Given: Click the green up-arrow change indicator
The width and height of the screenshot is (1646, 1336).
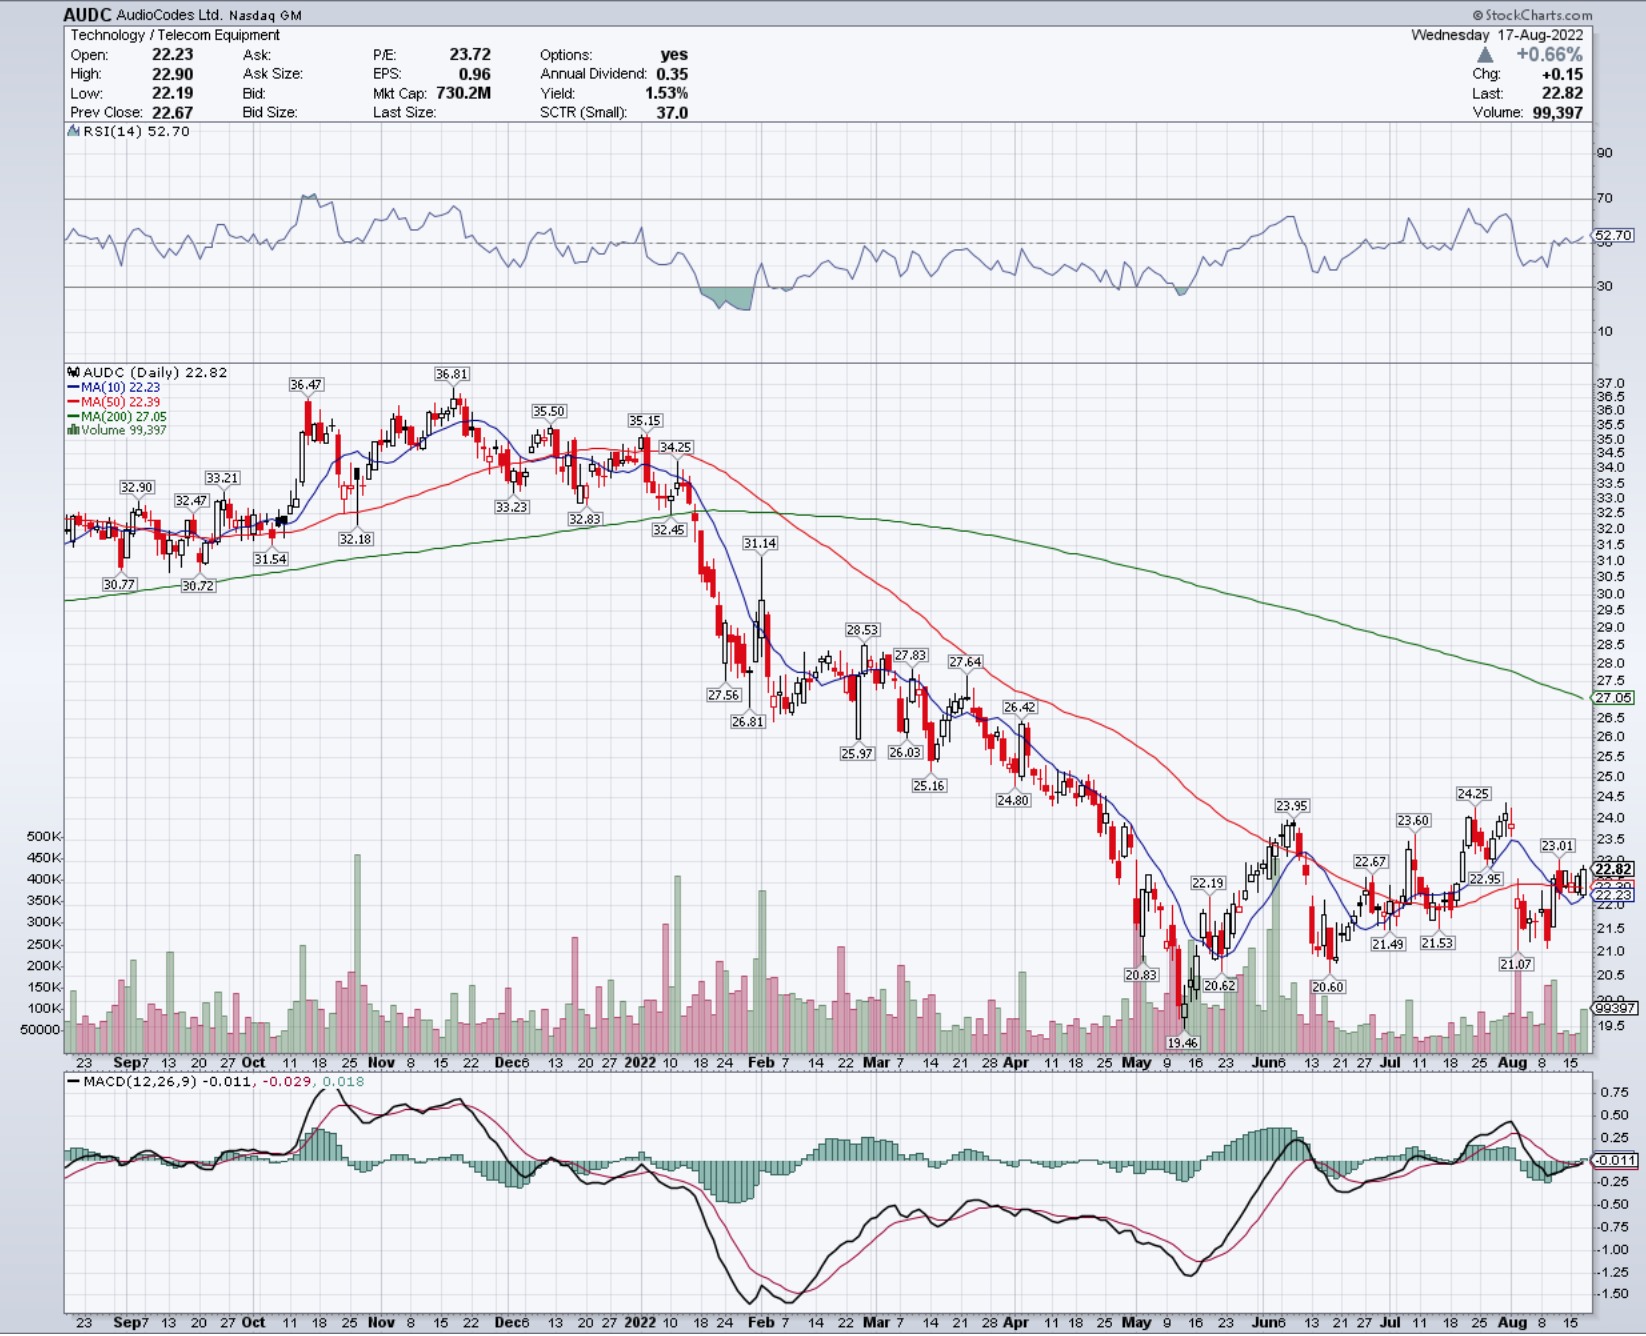Looking at the screenshot, I should pos(1485,55).
